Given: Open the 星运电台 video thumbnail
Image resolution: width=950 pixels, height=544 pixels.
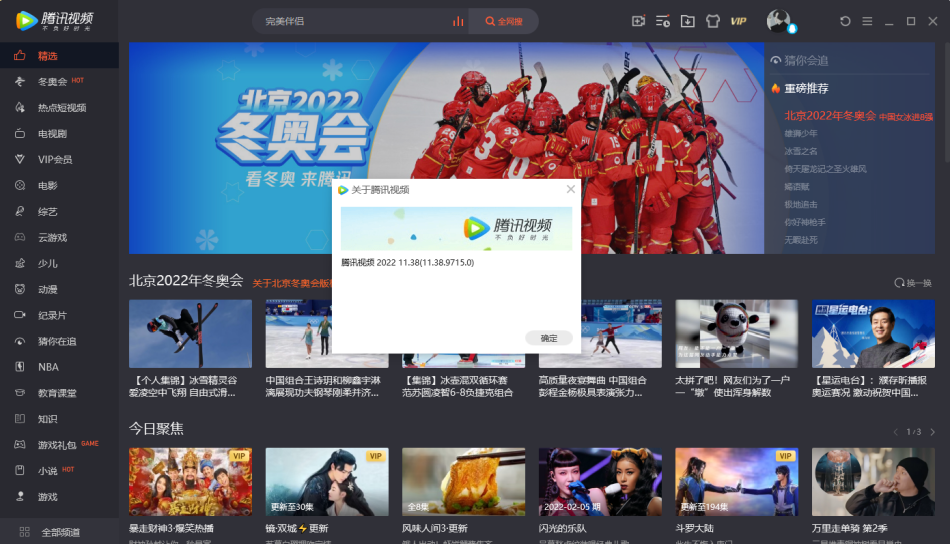Looking at the screenshot, I should pos(873,333).
